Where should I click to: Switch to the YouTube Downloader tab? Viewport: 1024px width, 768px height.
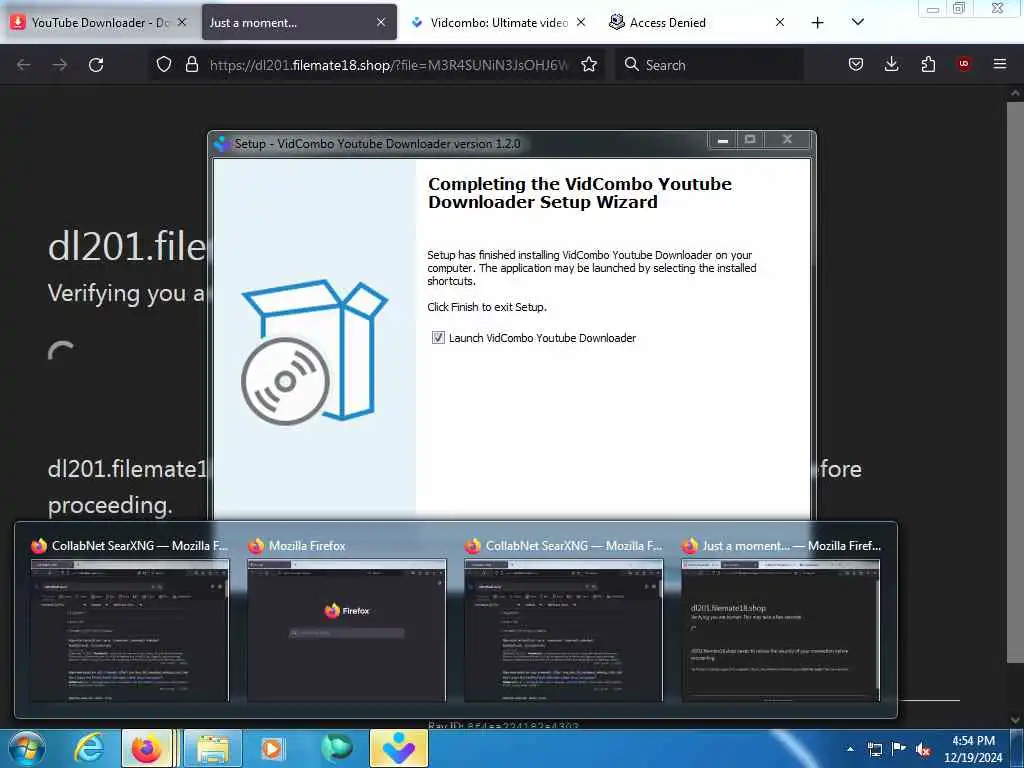(x=99, y=22)
